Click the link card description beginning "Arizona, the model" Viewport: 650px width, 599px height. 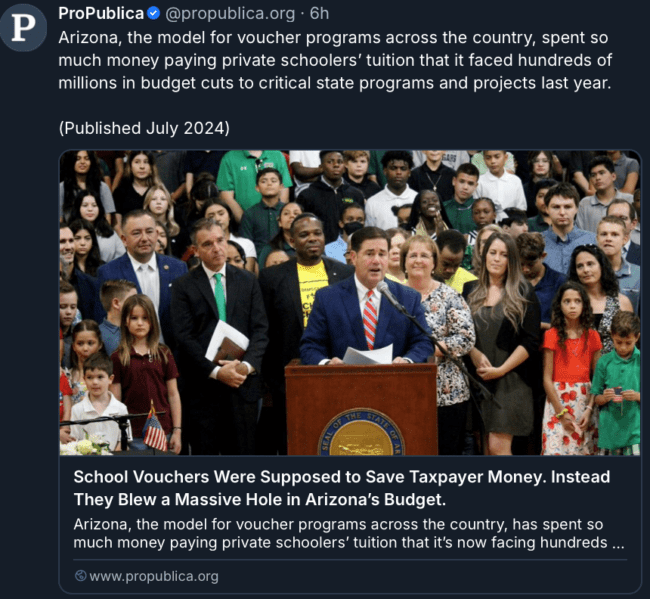(349, 534)
